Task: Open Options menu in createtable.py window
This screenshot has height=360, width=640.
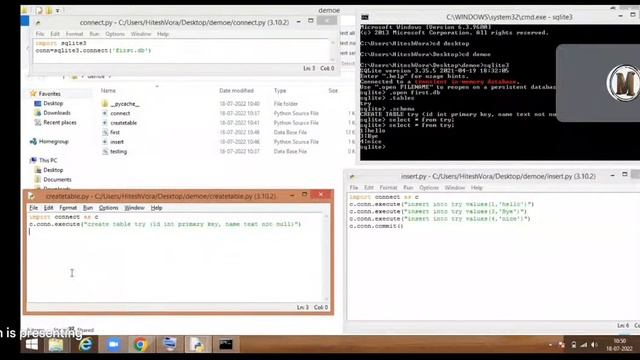Action: (x=109, y=208)
